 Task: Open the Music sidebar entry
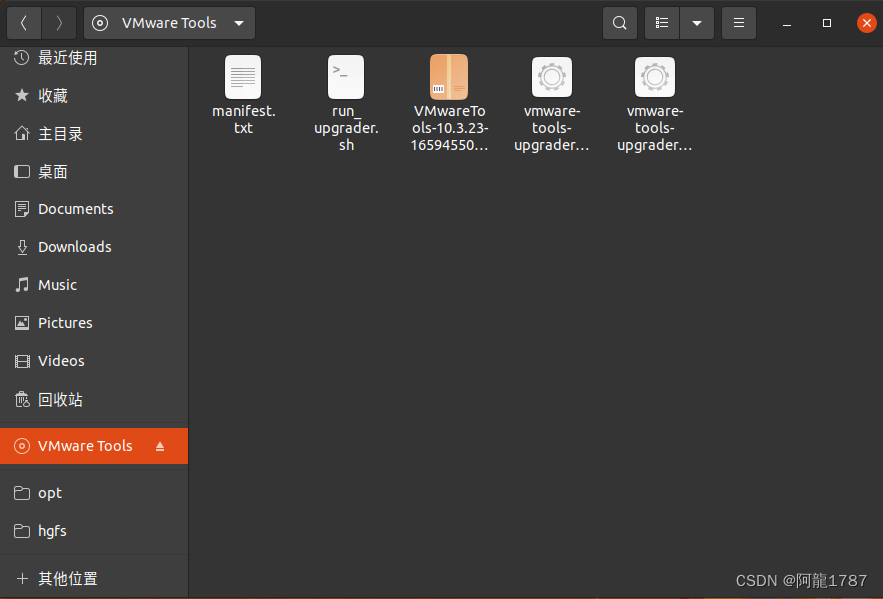(94, 285)
